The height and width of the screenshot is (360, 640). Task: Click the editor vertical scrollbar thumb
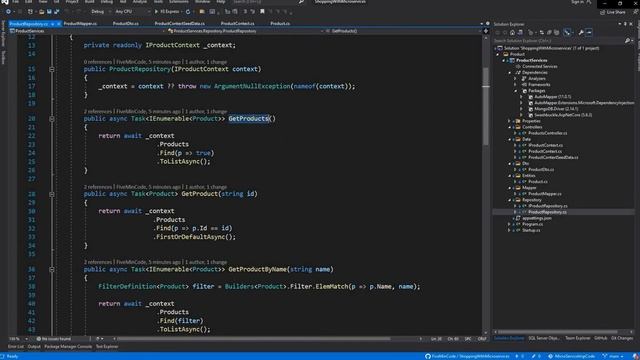[x=486, y=106]
